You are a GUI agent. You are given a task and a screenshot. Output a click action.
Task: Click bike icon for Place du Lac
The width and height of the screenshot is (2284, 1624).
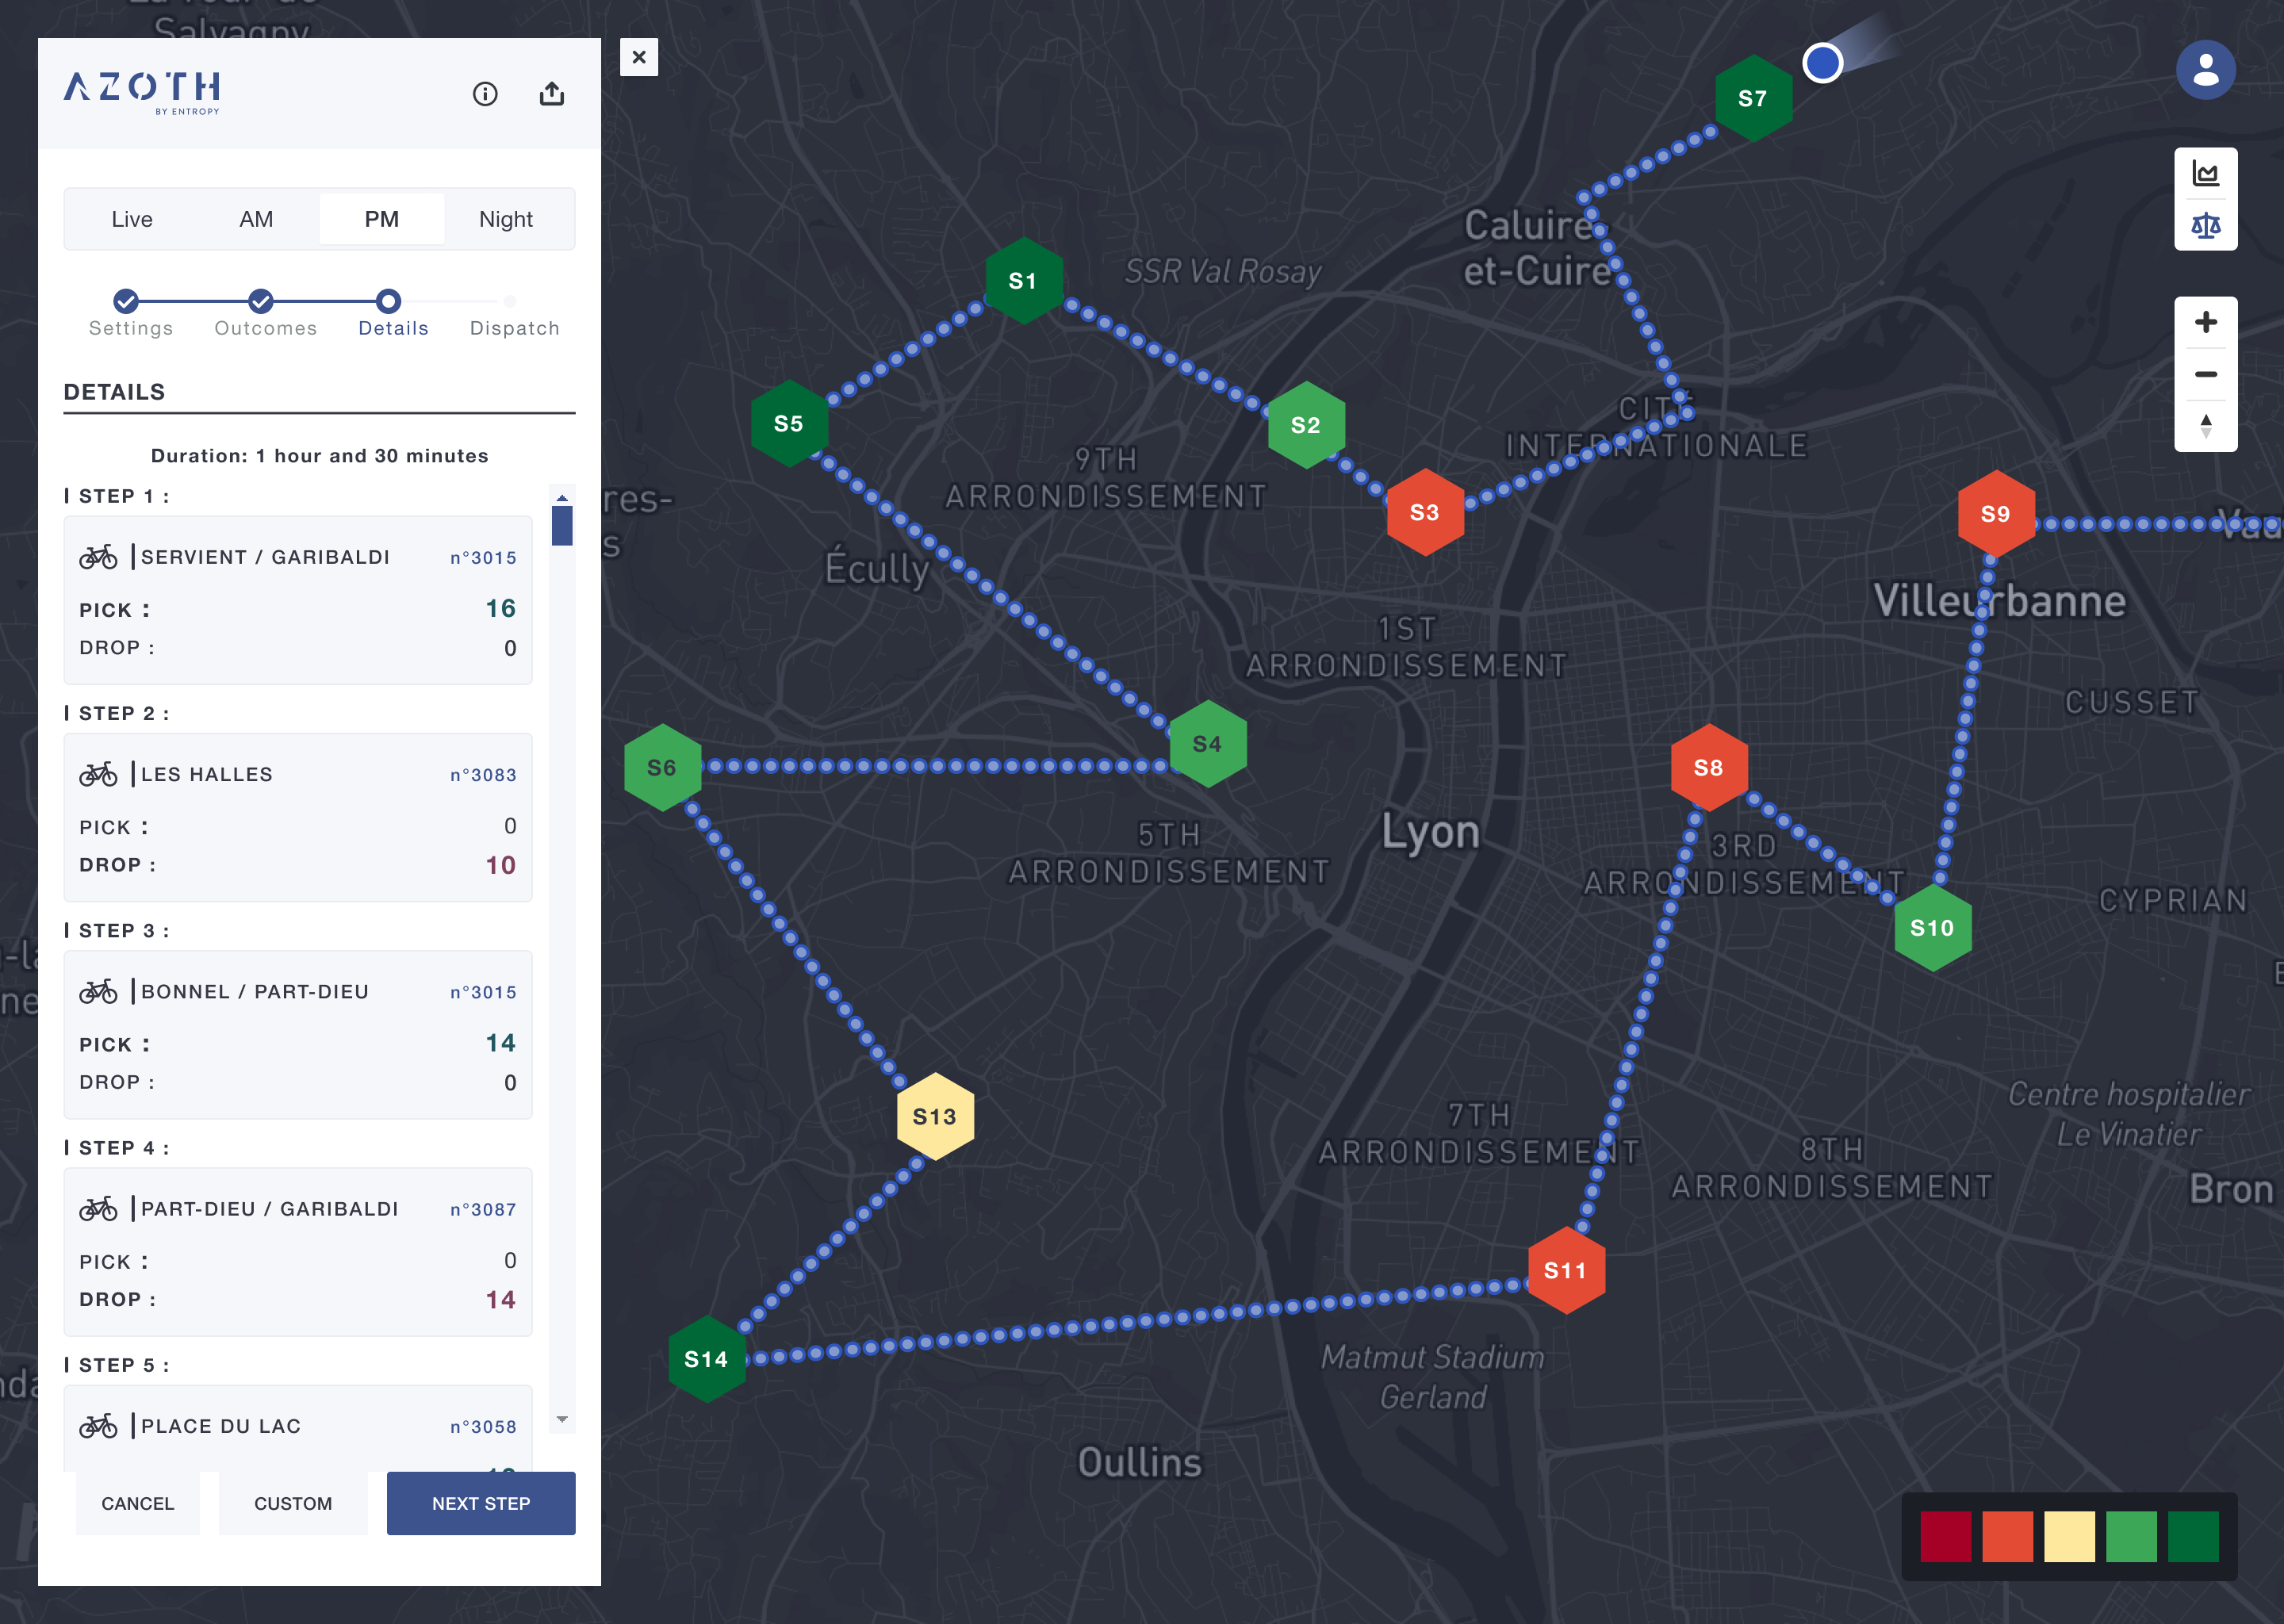coord(98,1426)
